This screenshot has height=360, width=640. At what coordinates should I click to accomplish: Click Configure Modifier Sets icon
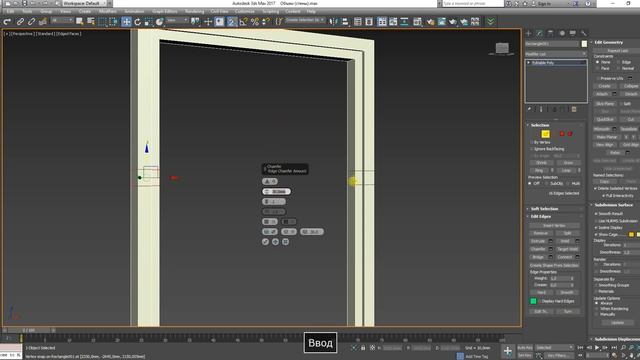click(574, 109)
